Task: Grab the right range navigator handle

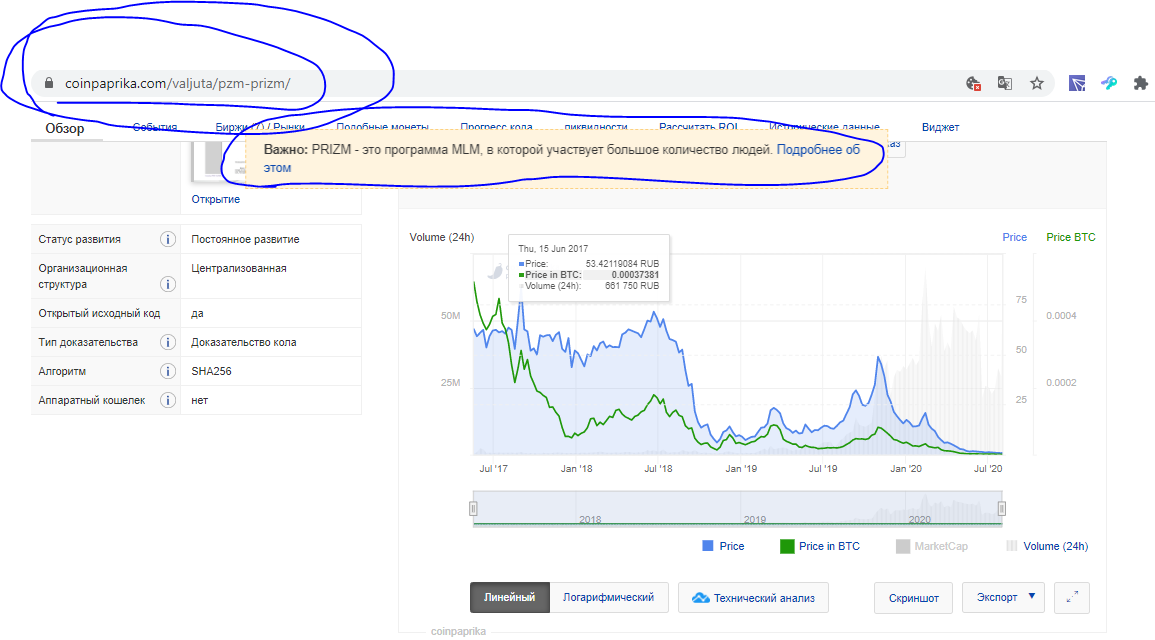Action: point(1002,508)
